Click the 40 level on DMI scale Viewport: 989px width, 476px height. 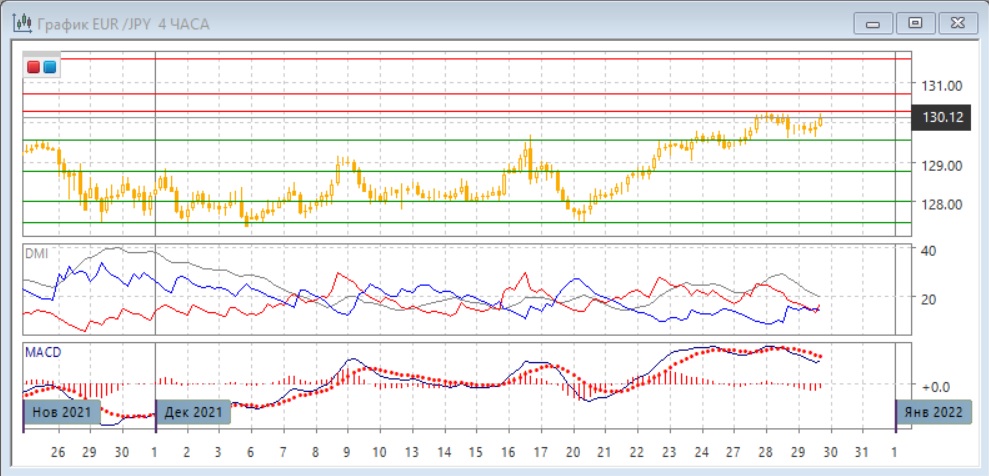[x=927, y=250]
